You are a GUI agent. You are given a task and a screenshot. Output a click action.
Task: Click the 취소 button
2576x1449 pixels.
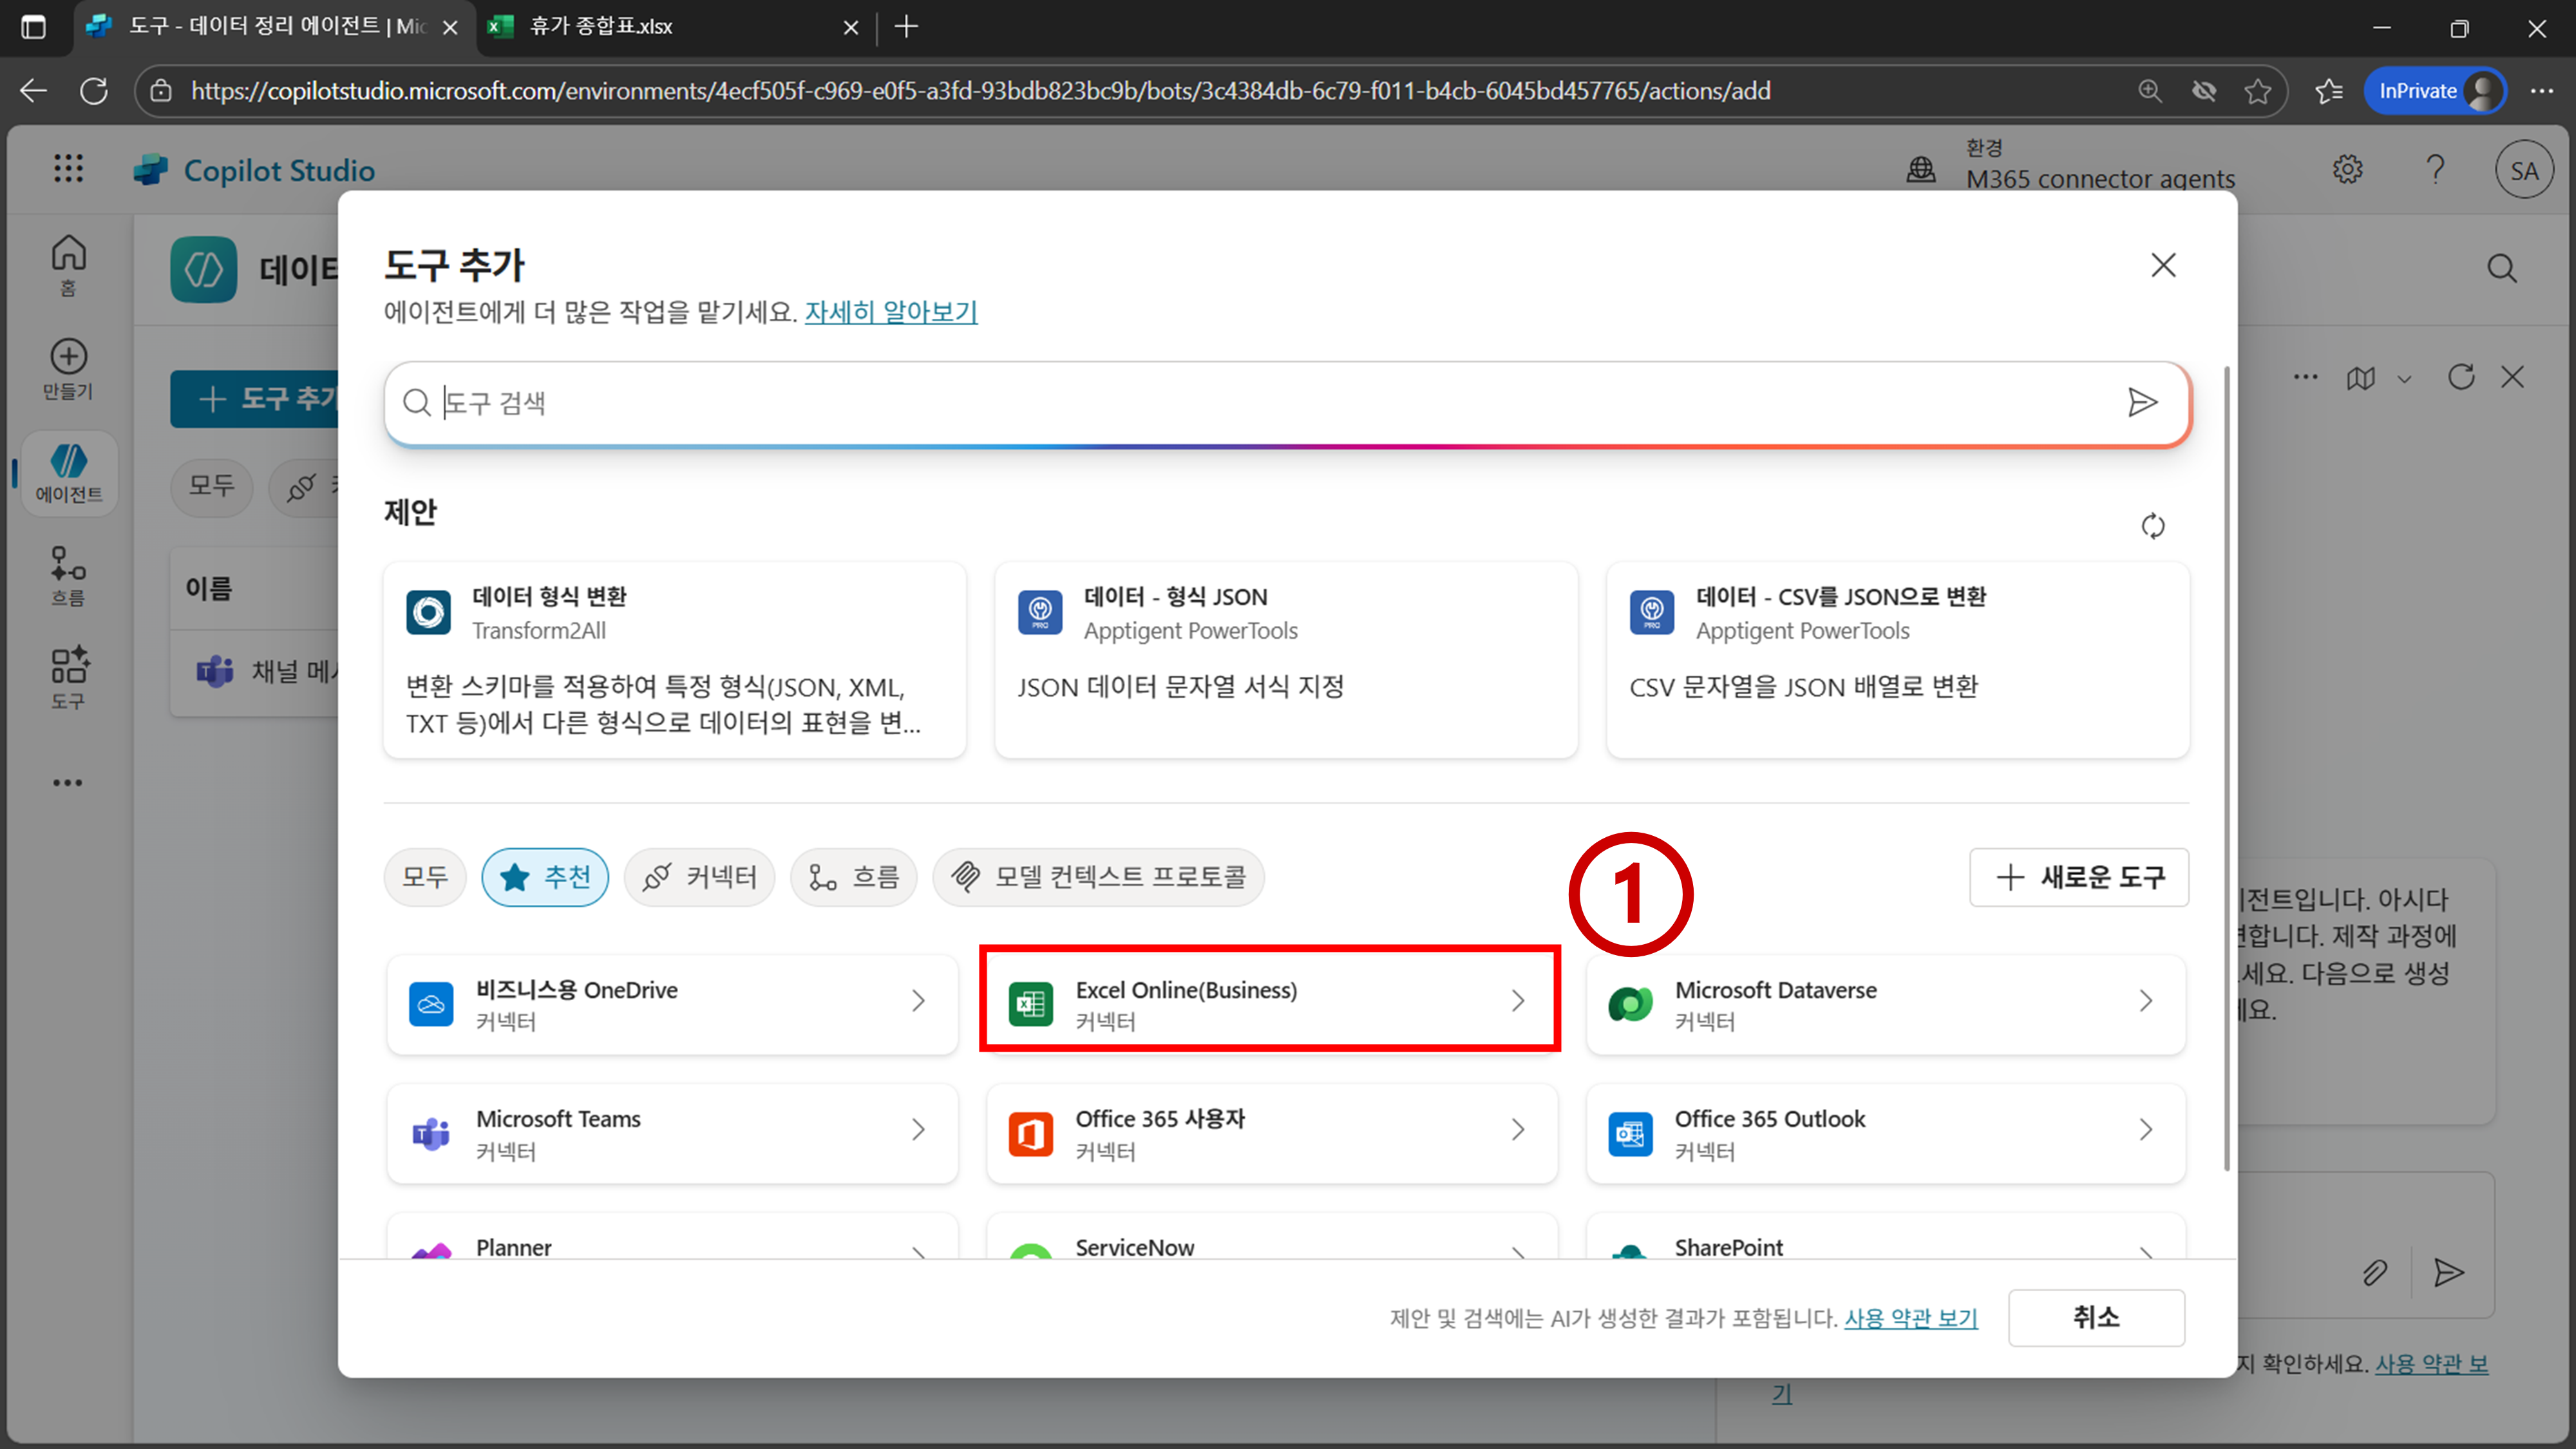coord(2096,1317)
